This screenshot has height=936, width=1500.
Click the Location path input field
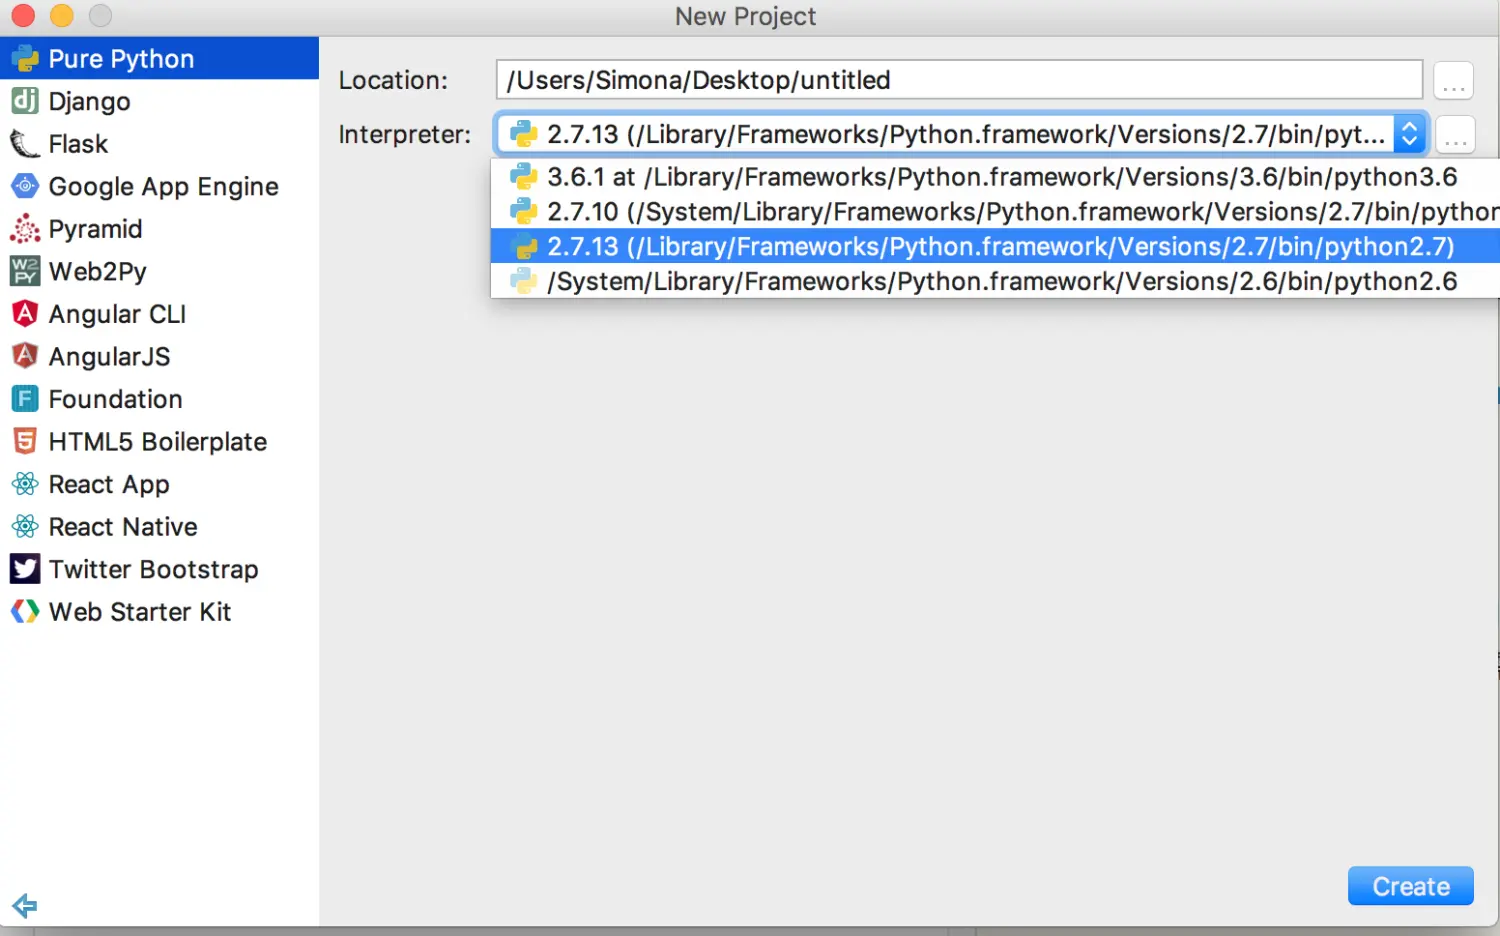coord(959,80)
